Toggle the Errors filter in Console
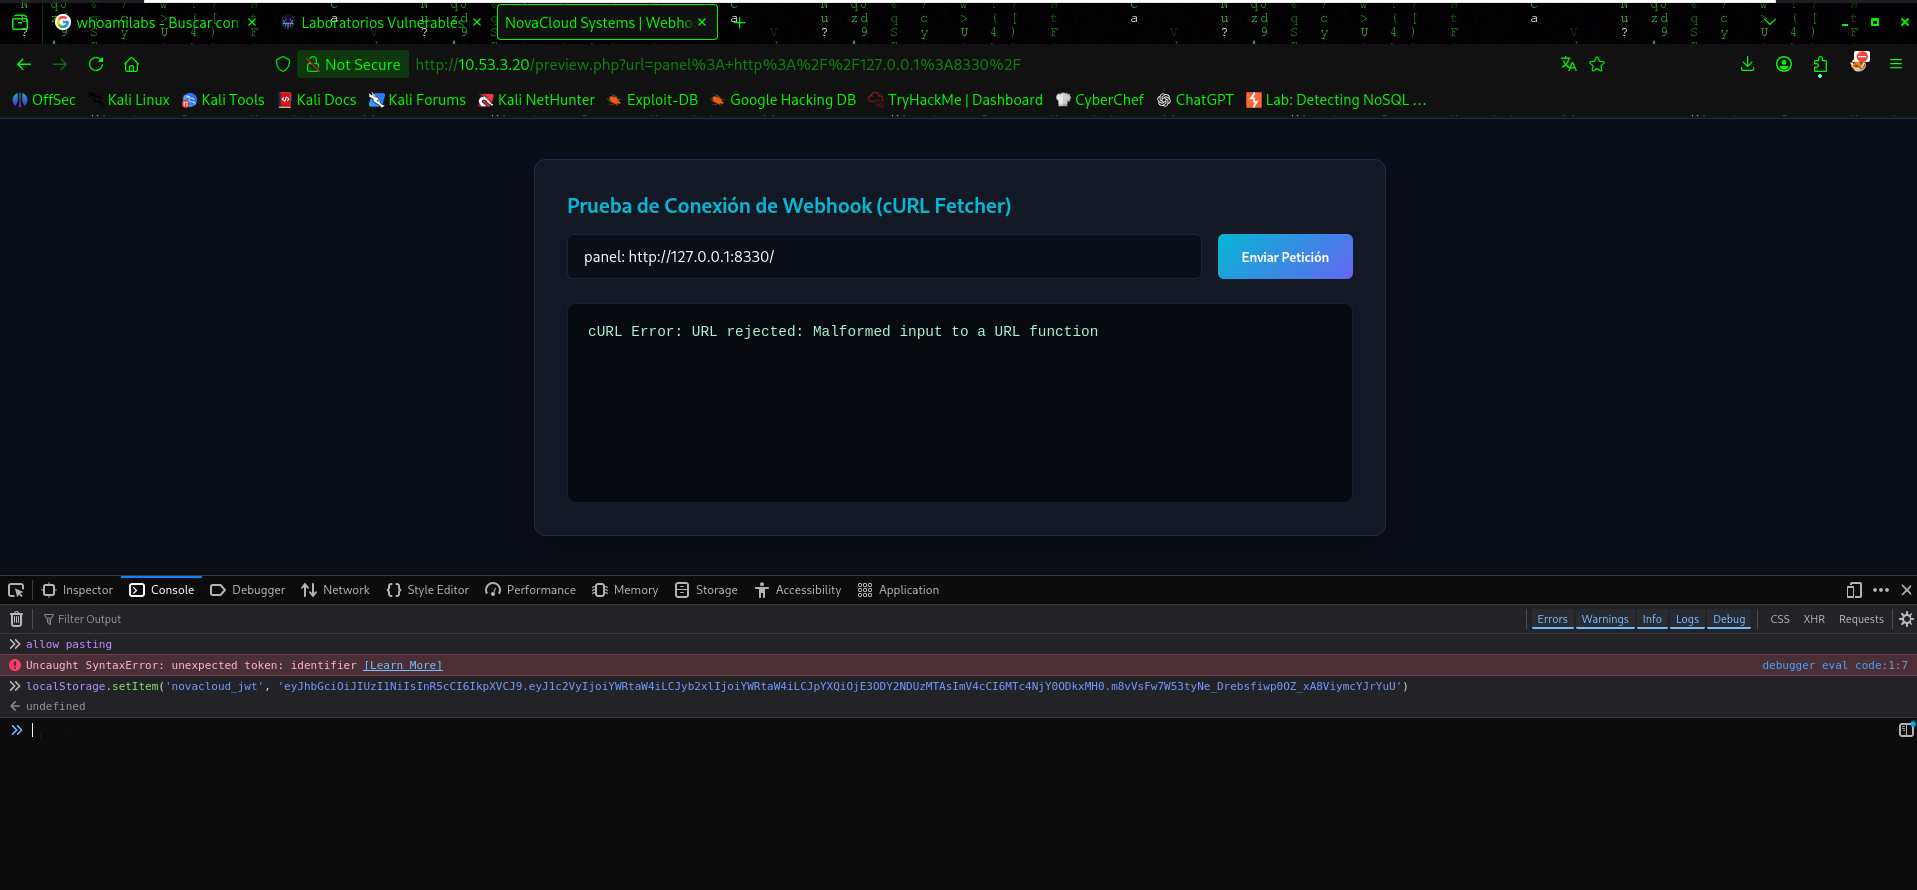Image resolution: width=1917 pixels, height=890 pixels. coord(1552,619)
